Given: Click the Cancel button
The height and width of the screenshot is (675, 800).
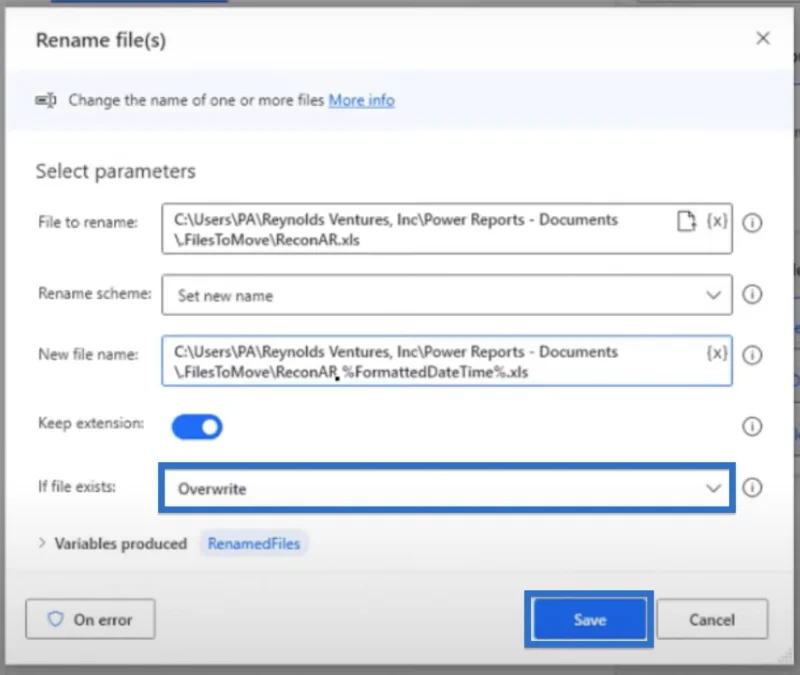Looking at the screenshot, I should click(x=712, y=619).
